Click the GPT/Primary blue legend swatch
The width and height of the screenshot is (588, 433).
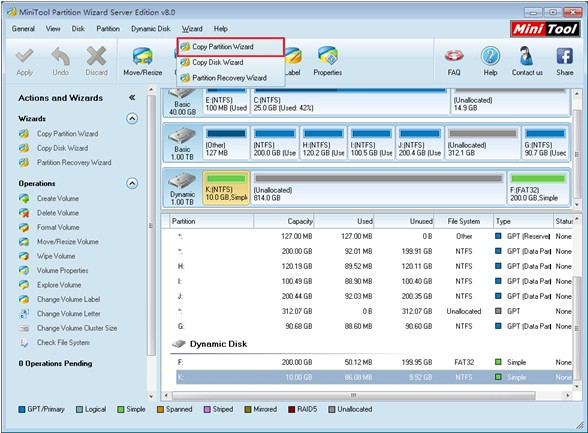pyautogui.click(x=22, y=409)
